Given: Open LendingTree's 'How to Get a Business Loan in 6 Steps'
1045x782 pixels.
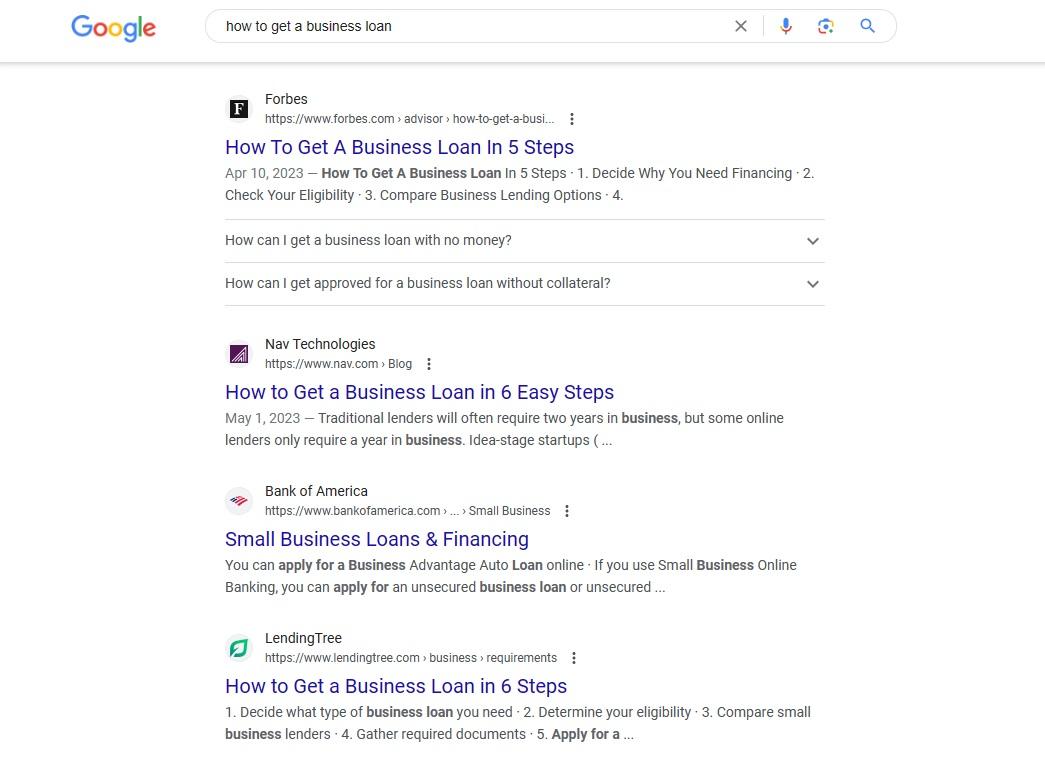Looking at the screenshot, I should 396,686.
